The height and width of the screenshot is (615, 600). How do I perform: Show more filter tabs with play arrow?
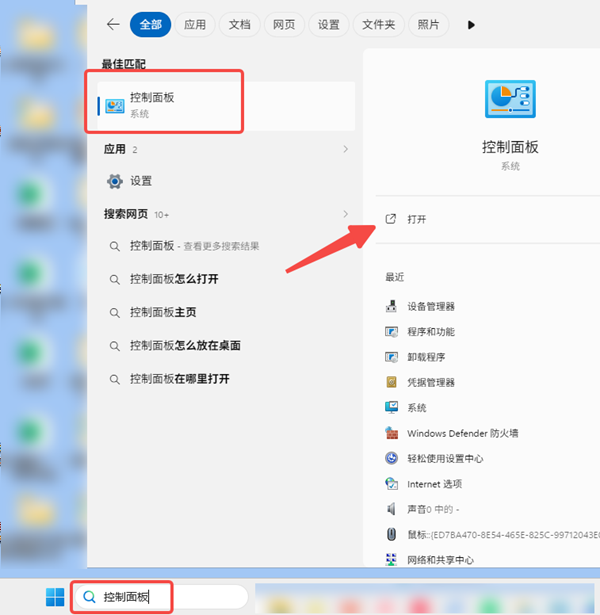click(471, 25)
